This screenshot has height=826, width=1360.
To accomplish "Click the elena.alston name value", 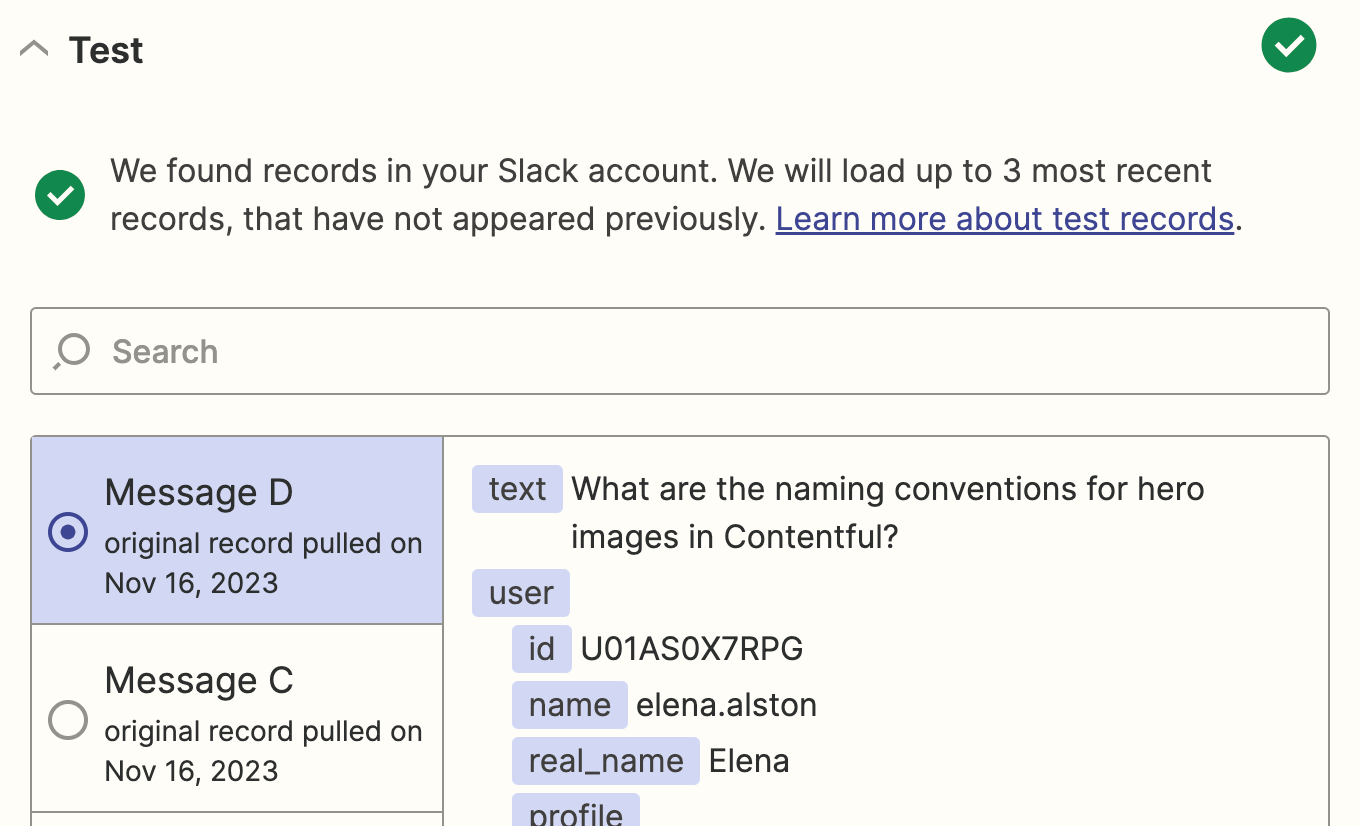I will coord(726,705).
